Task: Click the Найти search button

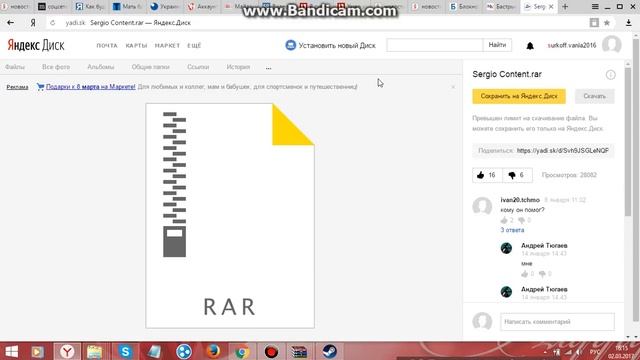Action: click(497, 45)
